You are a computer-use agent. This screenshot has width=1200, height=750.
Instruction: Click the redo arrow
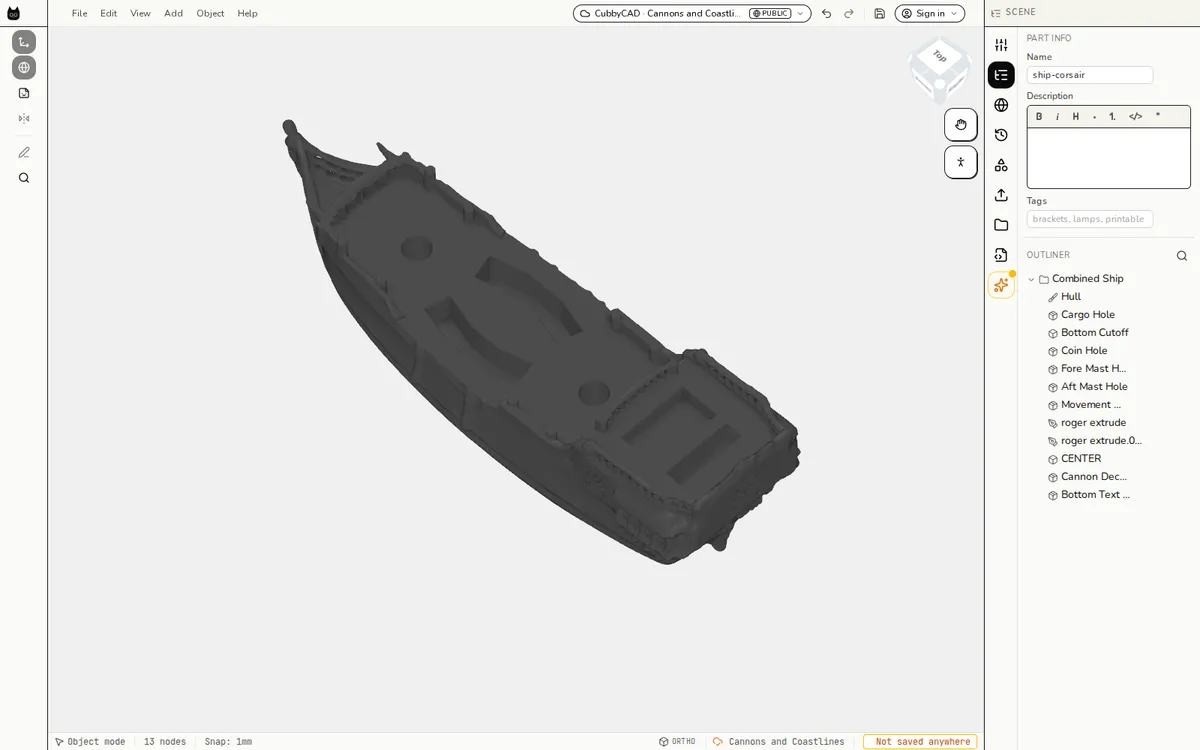click(849, 13)
